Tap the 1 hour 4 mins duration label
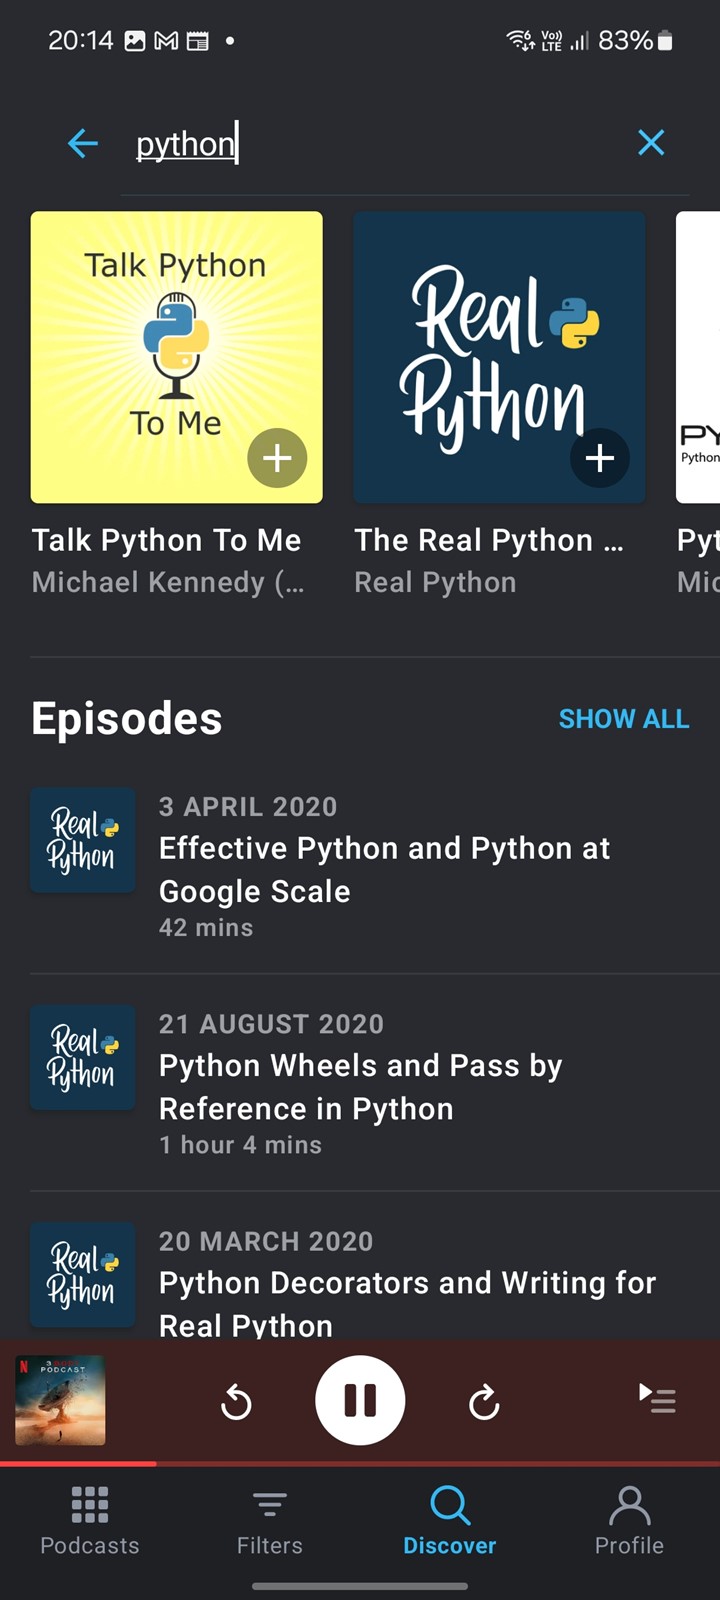The width and height of the screenshot is (720, 1600). [240, 1145]
